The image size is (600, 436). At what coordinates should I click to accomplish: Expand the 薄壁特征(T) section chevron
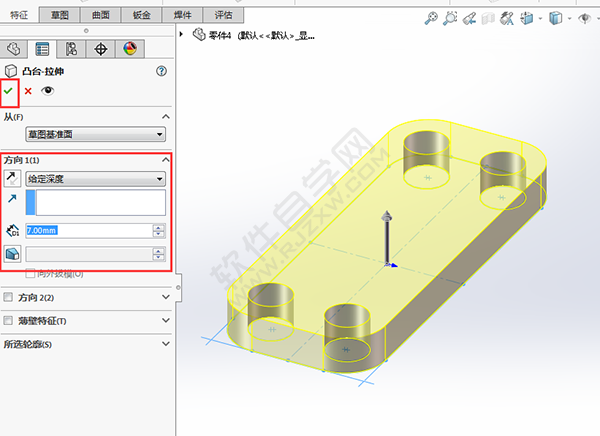(x=166, y=320)
